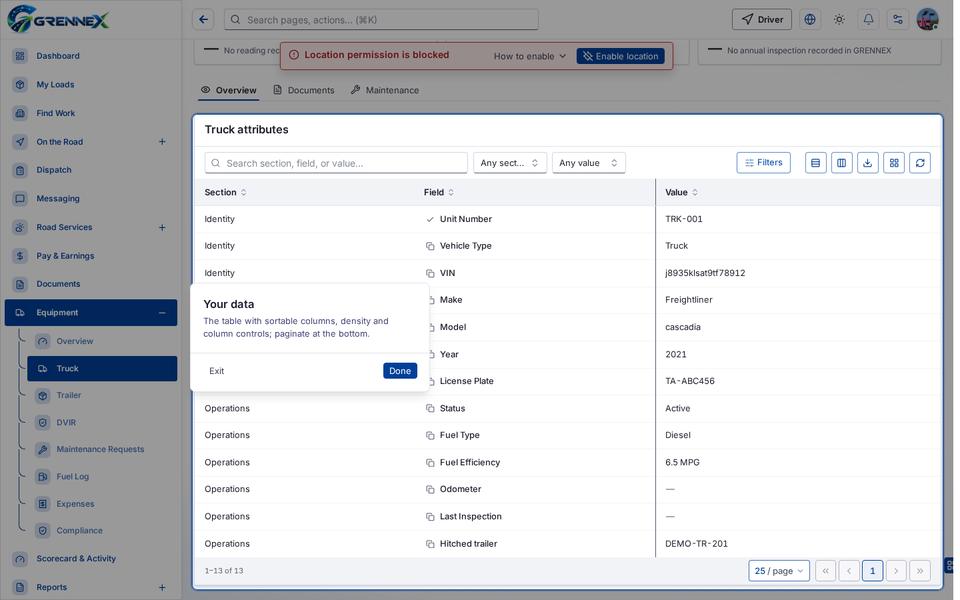Expand Reports plus icon
The width and height of the screenshot is (960, 600).
pyautogui.click(x=162, y=588)
